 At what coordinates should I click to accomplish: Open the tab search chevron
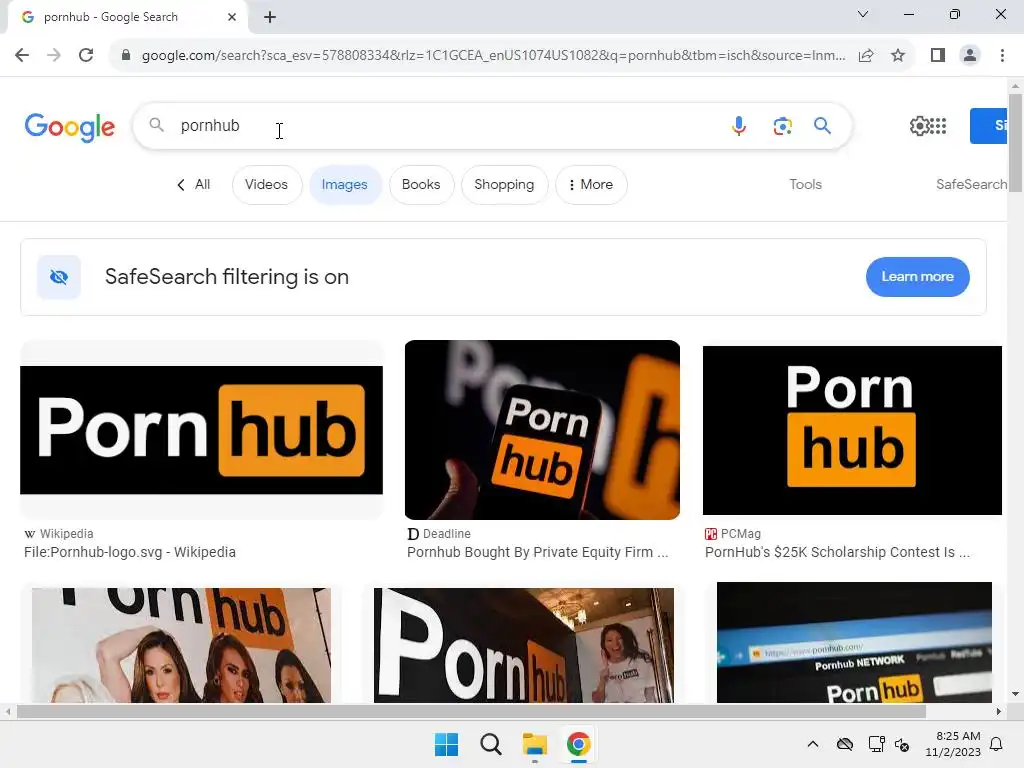[x=863, y=14]
